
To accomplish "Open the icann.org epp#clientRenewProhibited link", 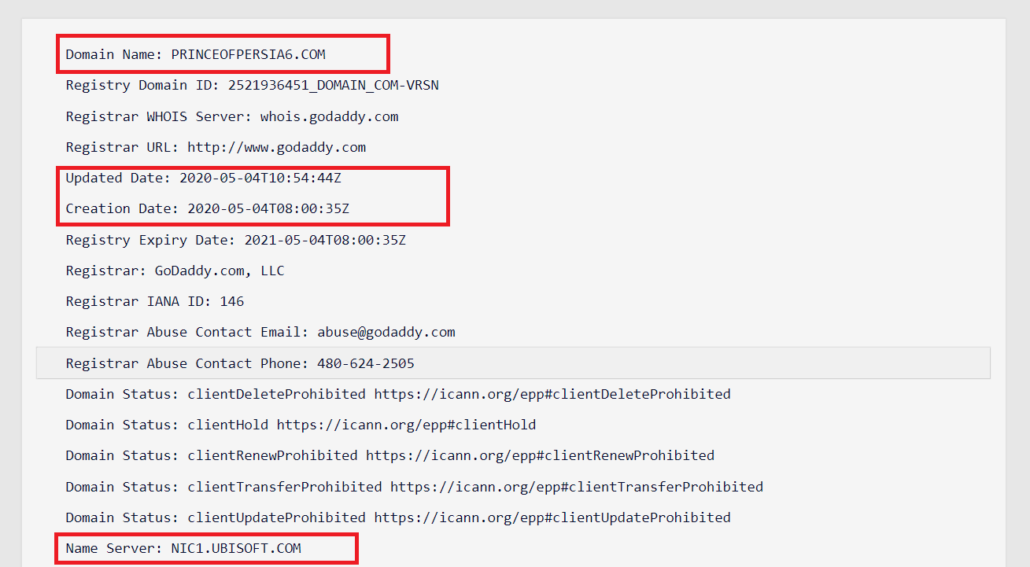I will (540, 455).
